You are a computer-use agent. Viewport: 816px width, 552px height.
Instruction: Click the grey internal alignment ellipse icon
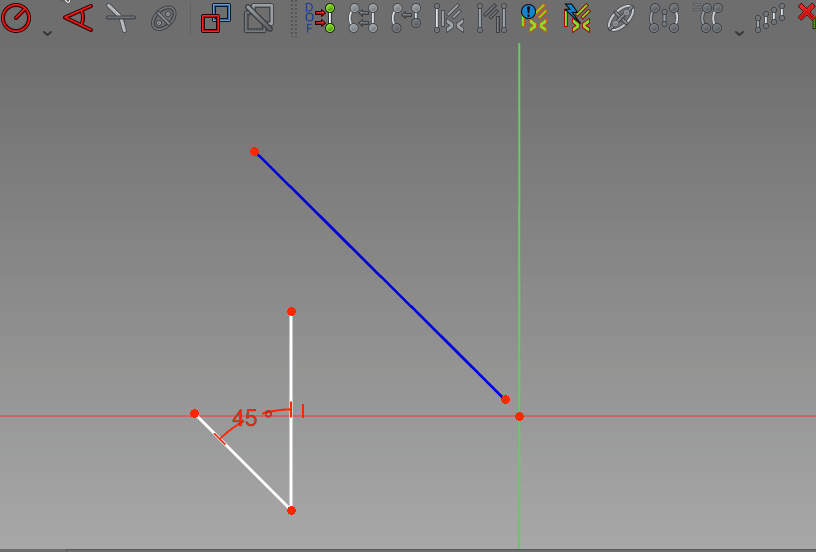(163, 17)
